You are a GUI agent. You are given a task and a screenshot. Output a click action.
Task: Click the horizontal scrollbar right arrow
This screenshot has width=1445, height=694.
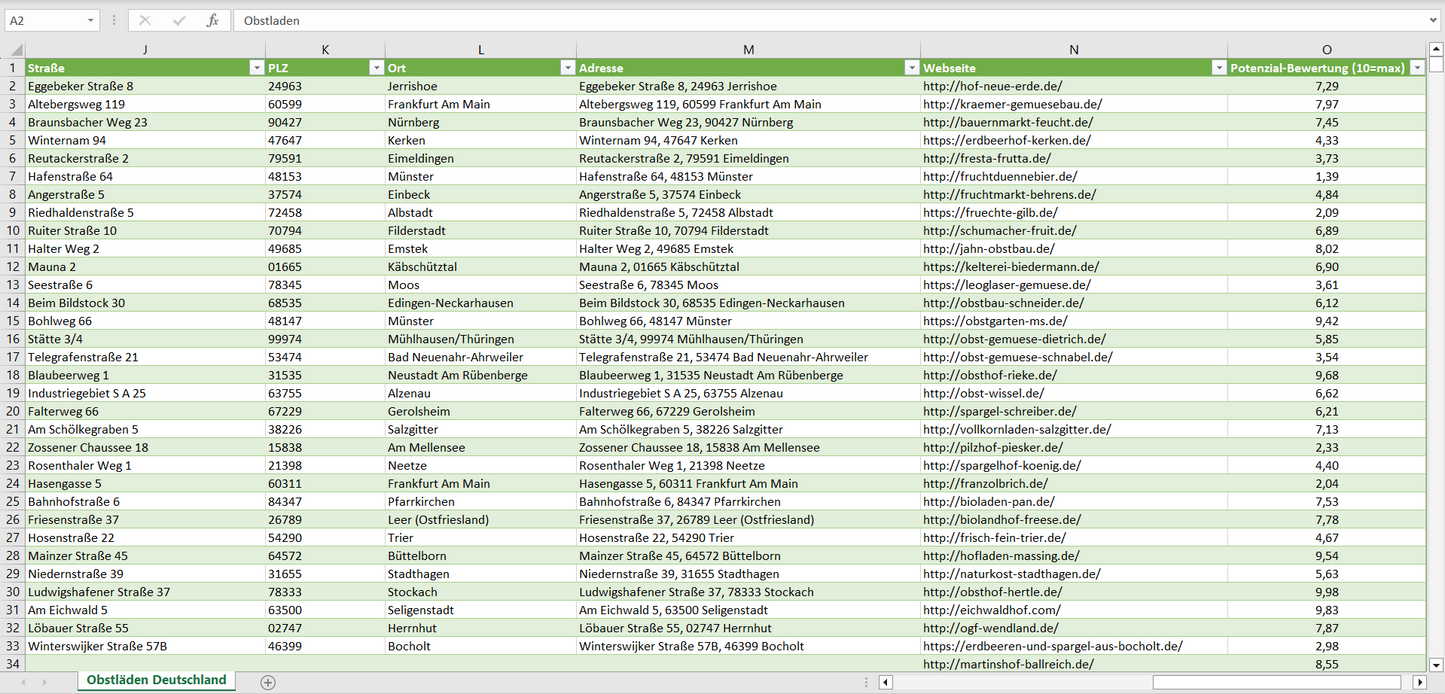[x=1418, y=682]
